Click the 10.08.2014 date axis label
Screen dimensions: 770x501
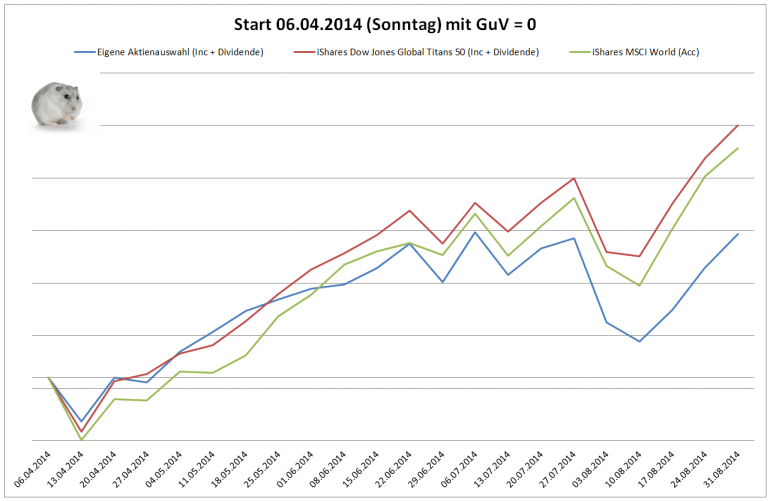623,470
